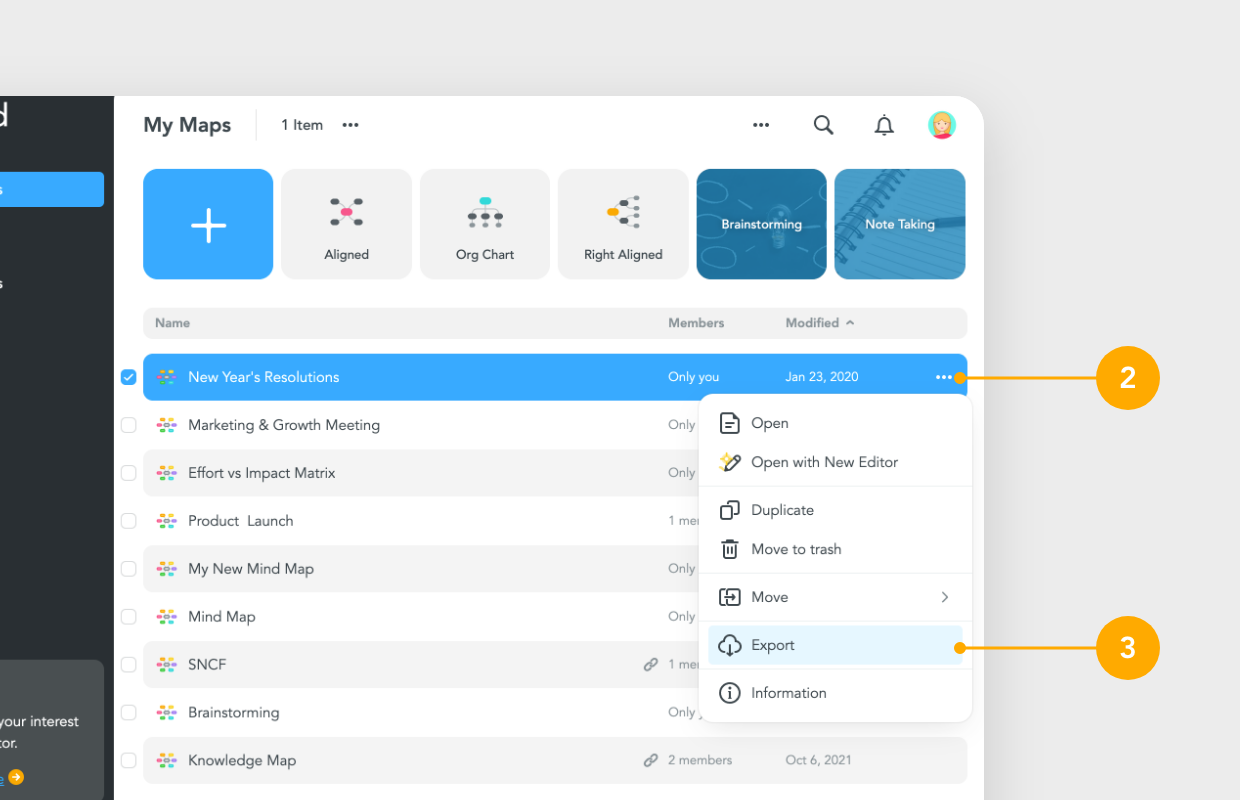Viewport: 1240px width, 800px height.
Task: Click the Open with New Editor pencil icon
Action: pyautogui.click(x=730, y=462)
